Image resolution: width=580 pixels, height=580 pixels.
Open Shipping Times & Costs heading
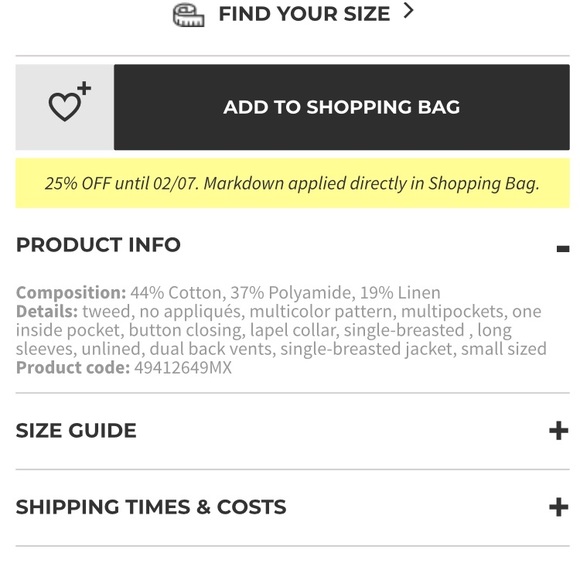151,507
